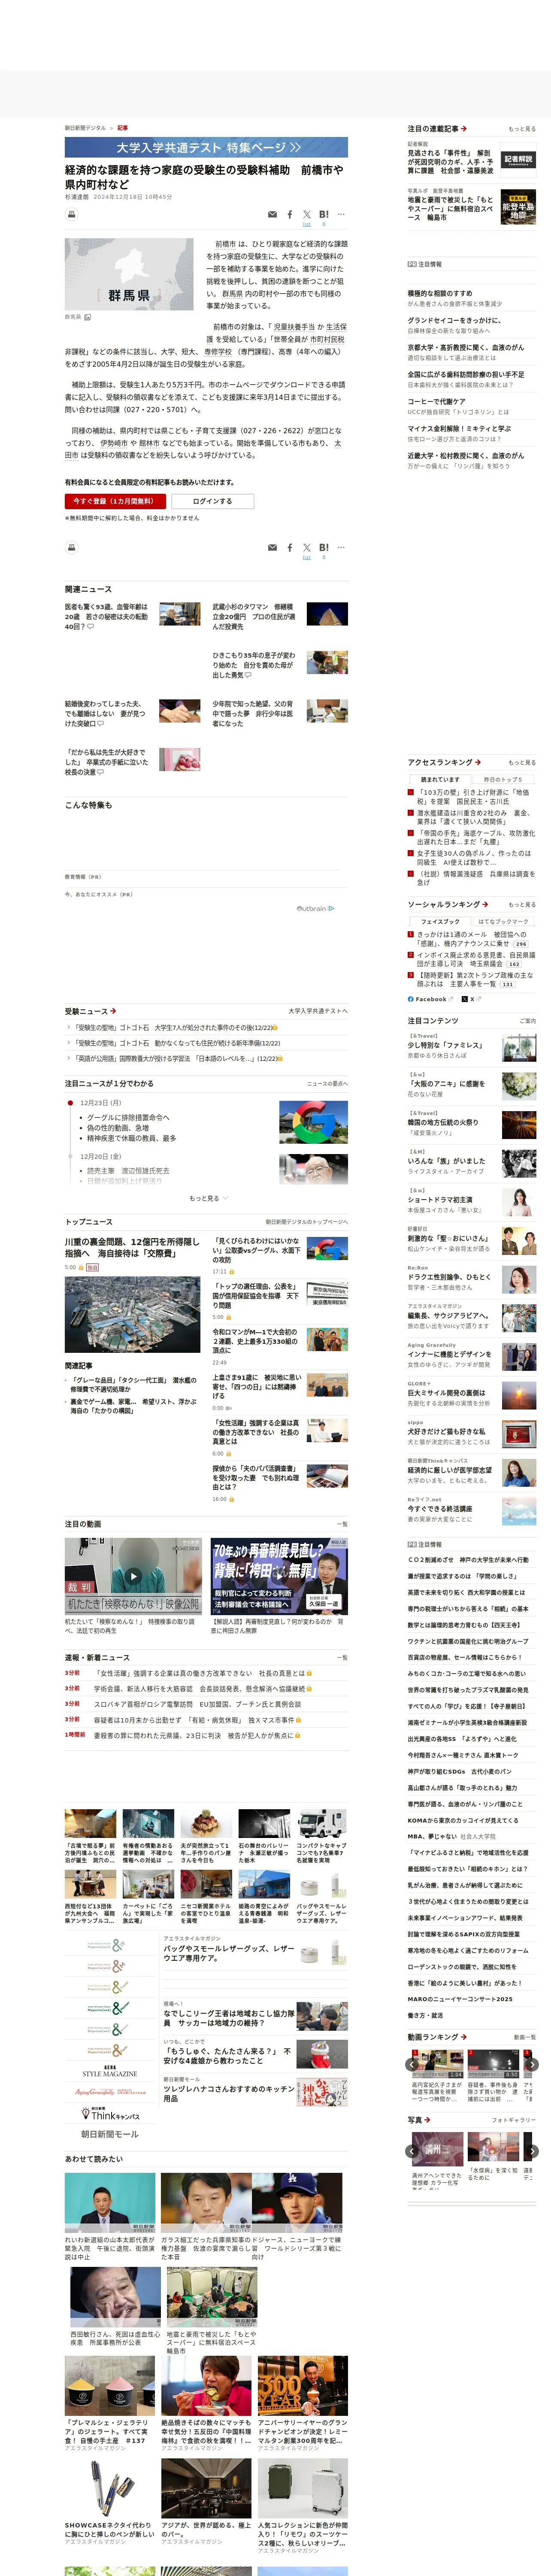Click ご案内 beside 注目コンテンツ
The height and width of the screenshot is (2576, 551).
(x=527, y=1021)
